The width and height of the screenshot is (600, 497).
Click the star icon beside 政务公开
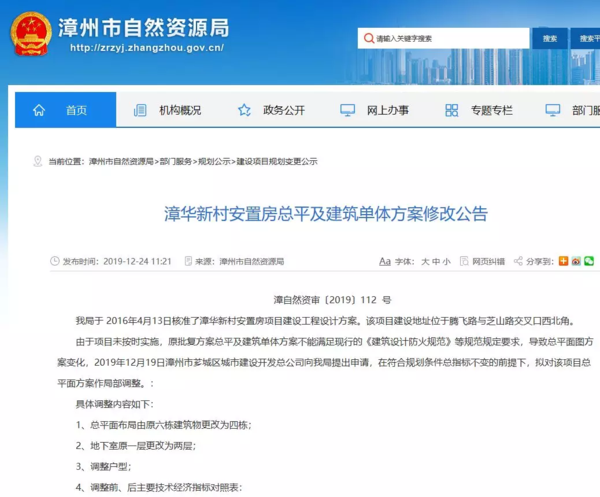tap(244, 110)
